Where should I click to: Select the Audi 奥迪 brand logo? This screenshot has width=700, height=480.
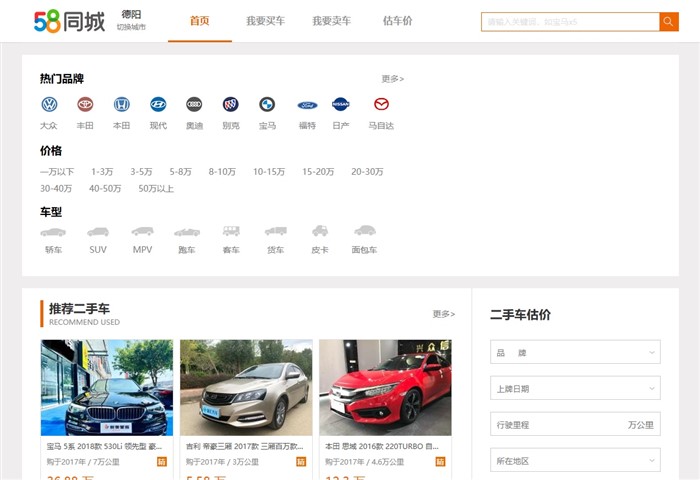tap(194, 104)
